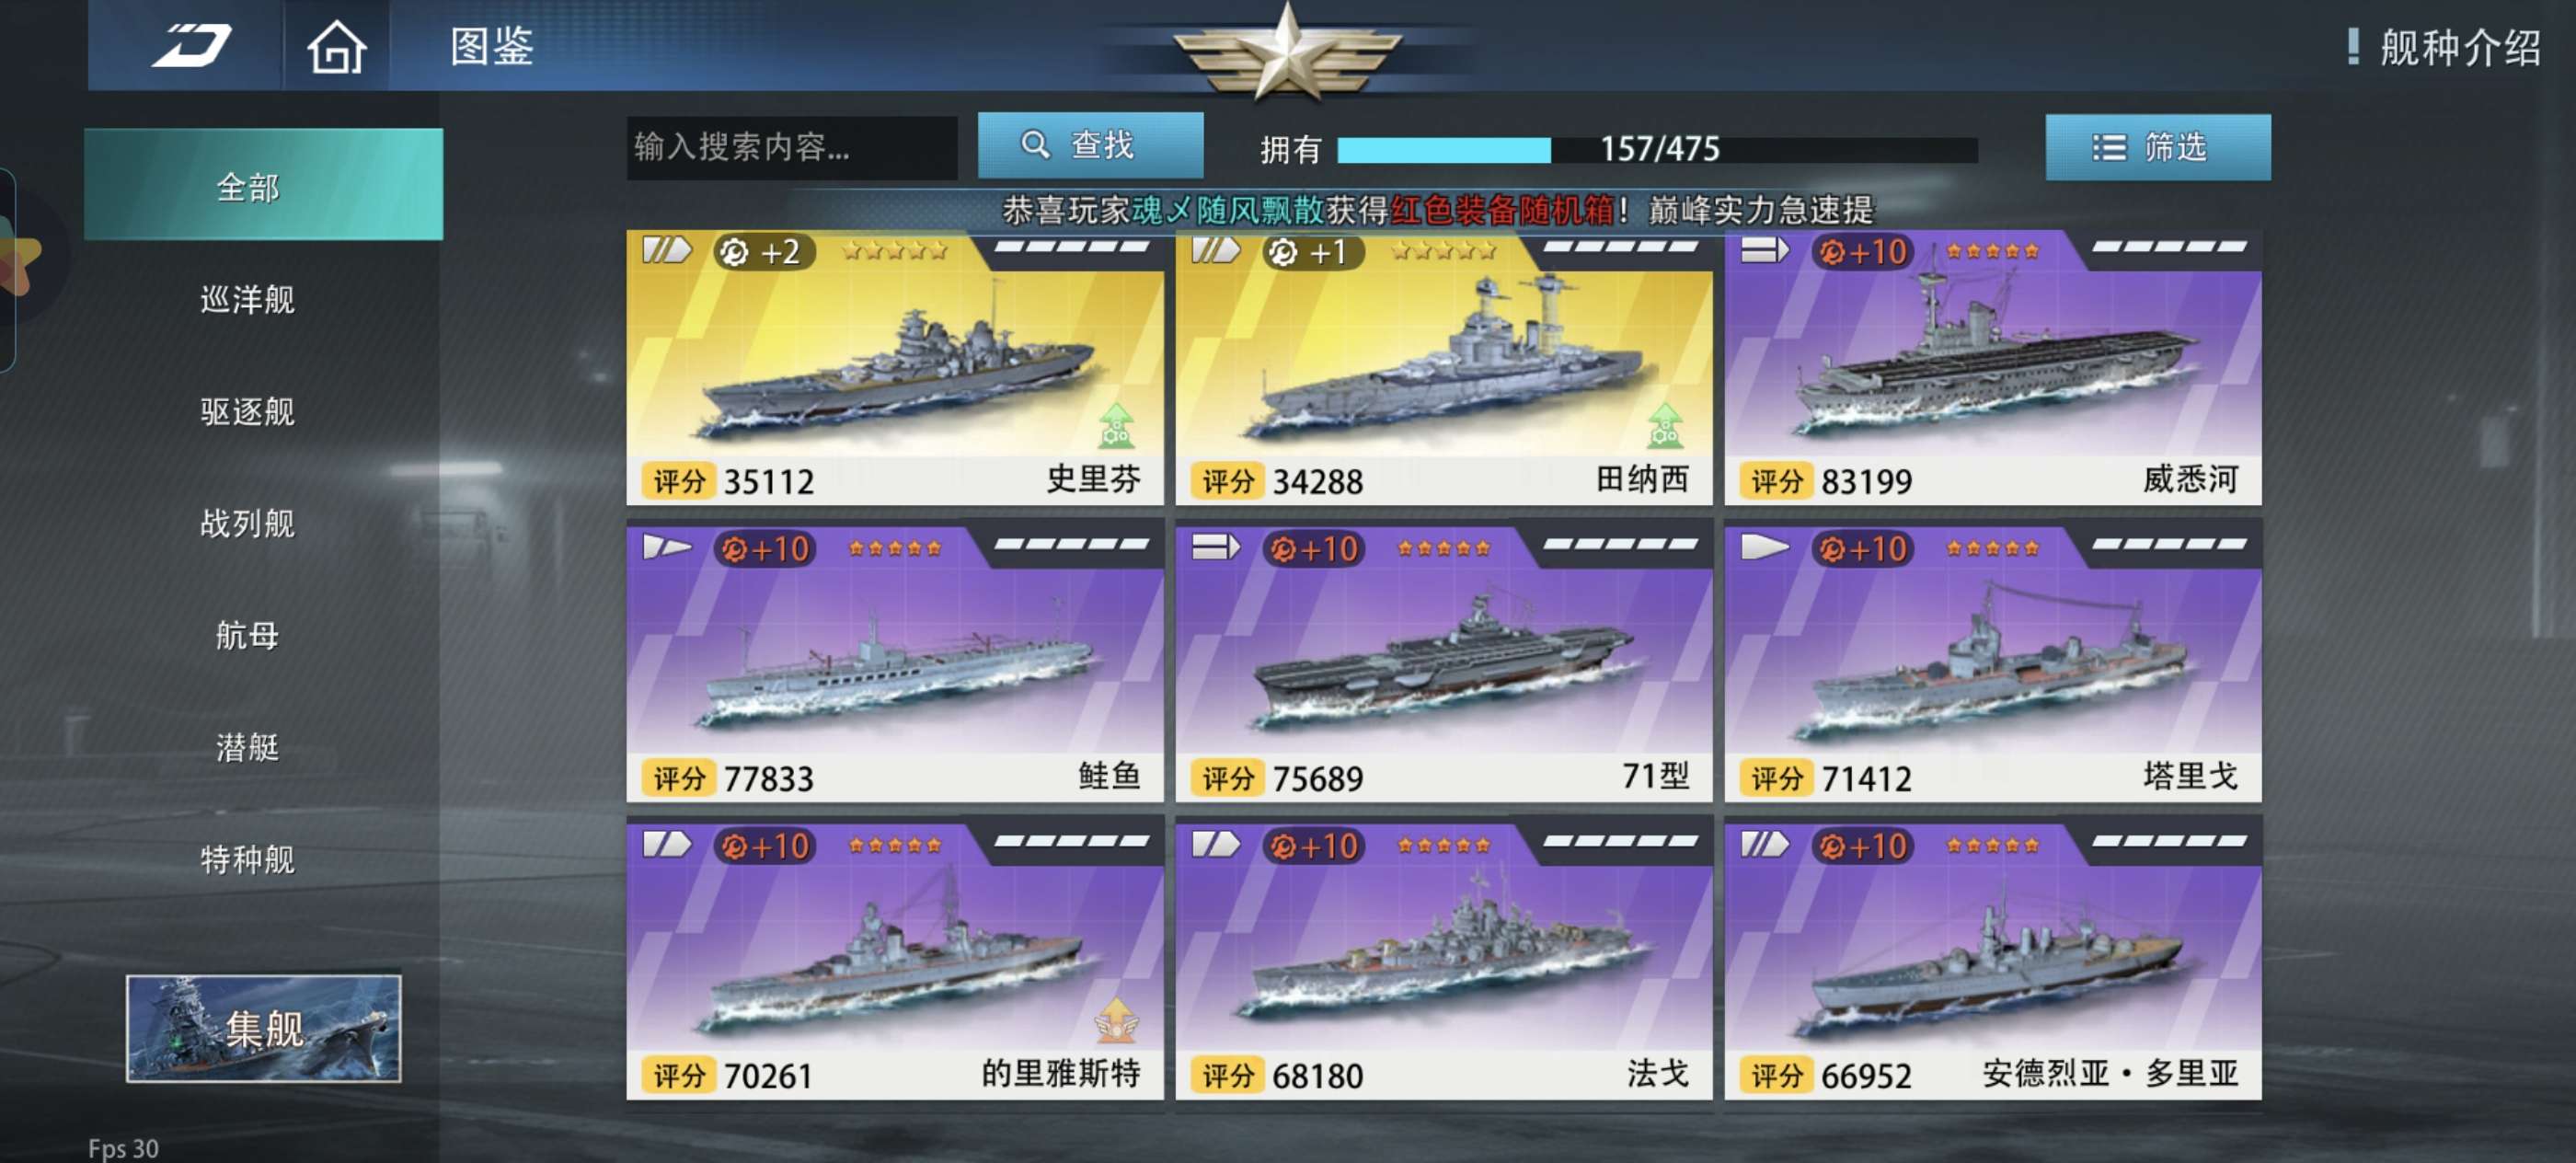The image size is (2576, 1163).
Task: Switch to the 战列舰 category
Action: coord(248,523)
